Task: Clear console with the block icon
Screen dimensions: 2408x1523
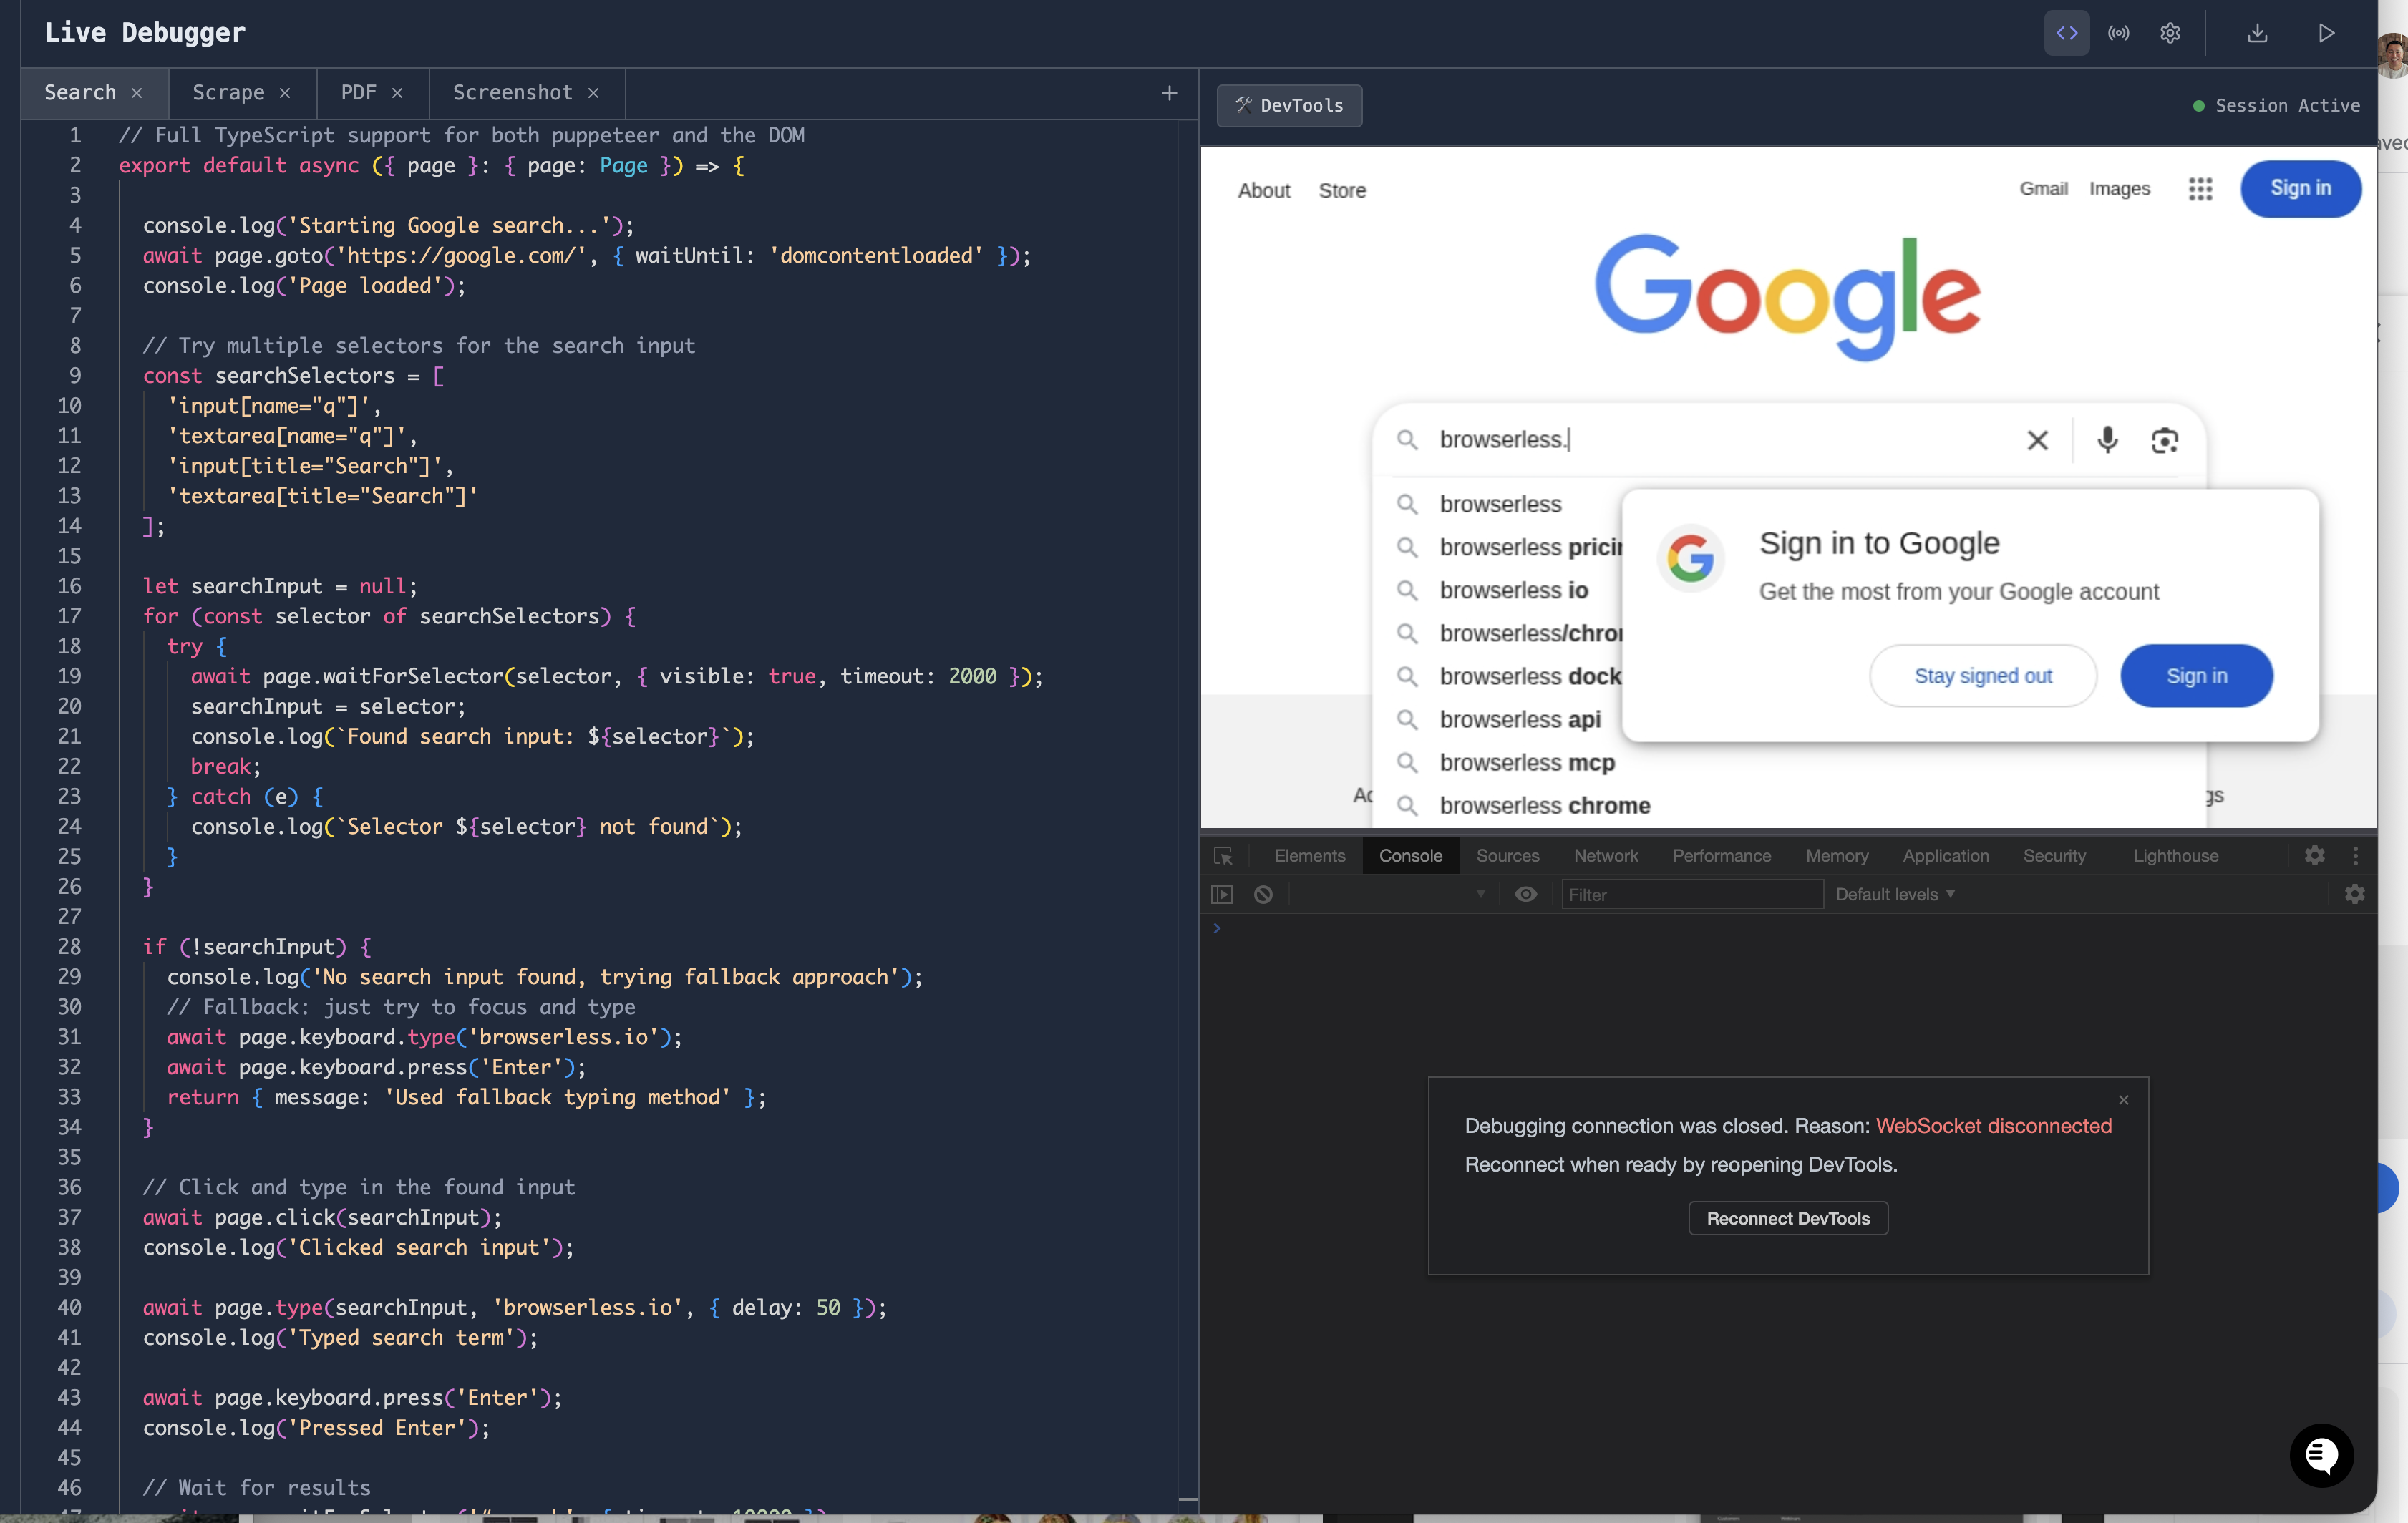Action: click(x=1263, y=894)
